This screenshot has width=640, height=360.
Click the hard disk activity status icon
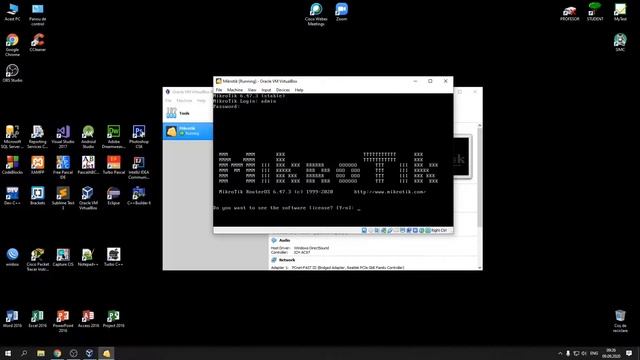coord(364,231)
